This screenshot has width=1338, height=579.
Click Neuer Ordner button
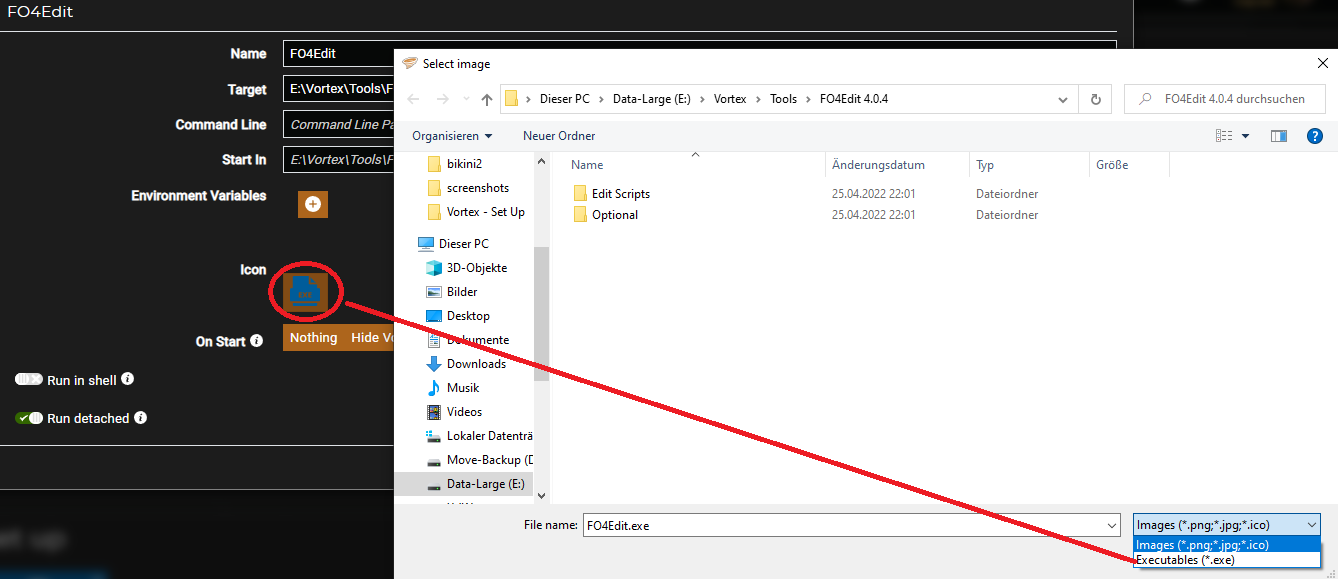(559, 136)
